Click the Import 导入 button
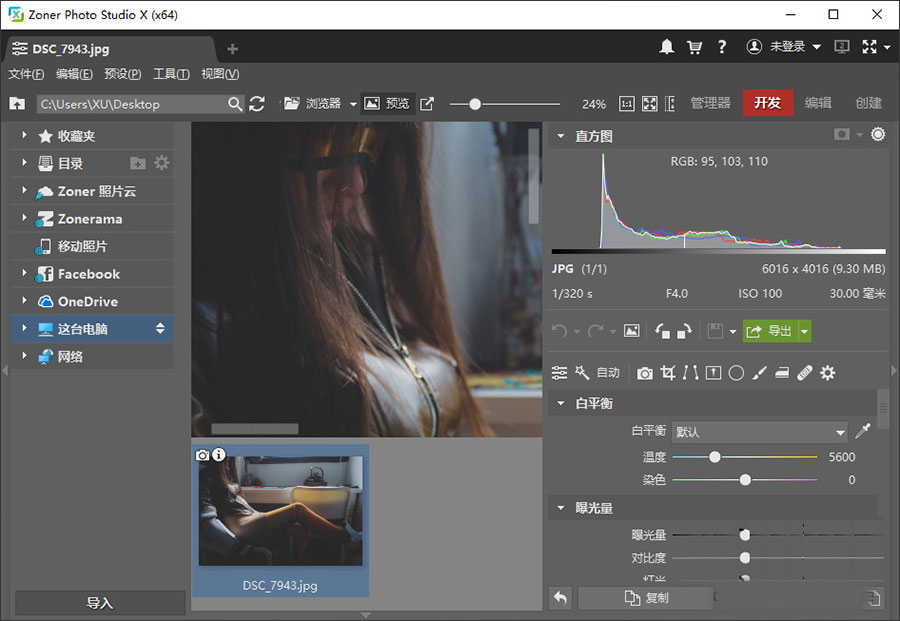 [100, 603]
